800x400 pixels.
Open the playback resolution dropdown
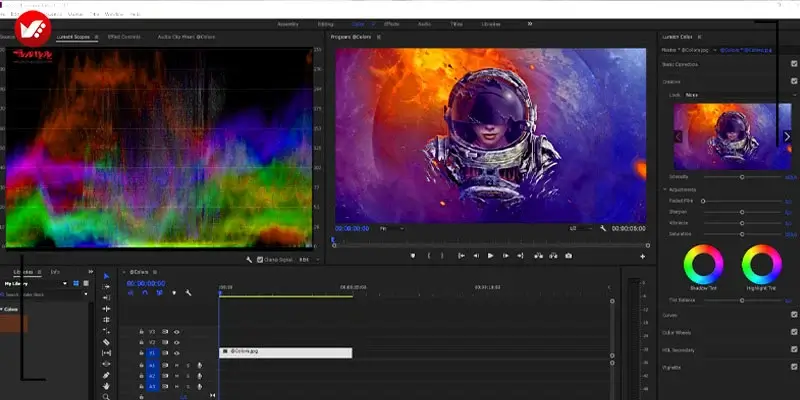[x=581, y=229]
